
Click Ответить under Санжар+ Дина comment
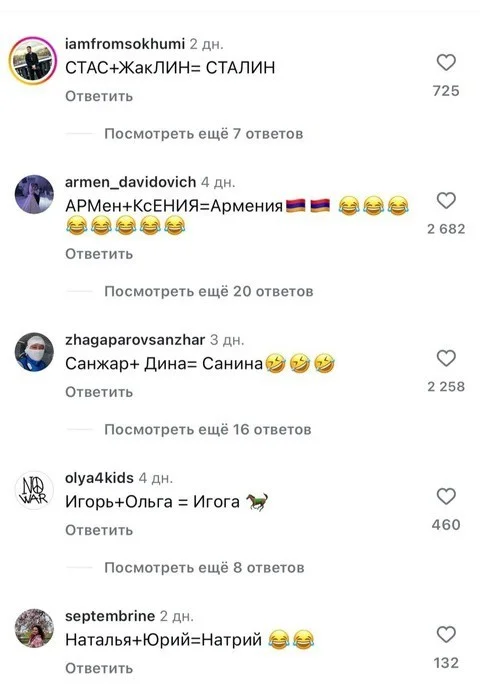tap(99, 392)
